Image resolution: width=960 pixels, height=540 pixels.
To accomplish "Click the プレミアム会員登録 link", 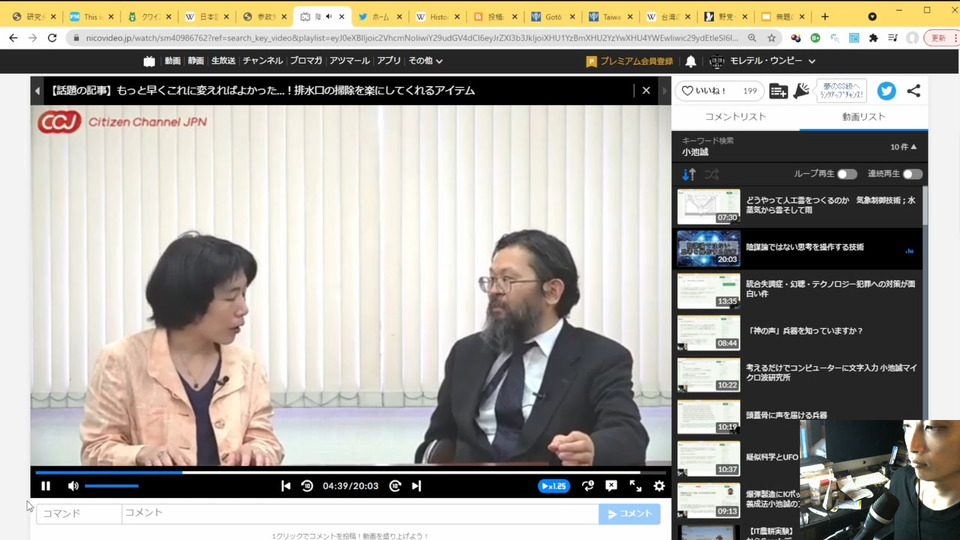I will [x=630, y=61].
